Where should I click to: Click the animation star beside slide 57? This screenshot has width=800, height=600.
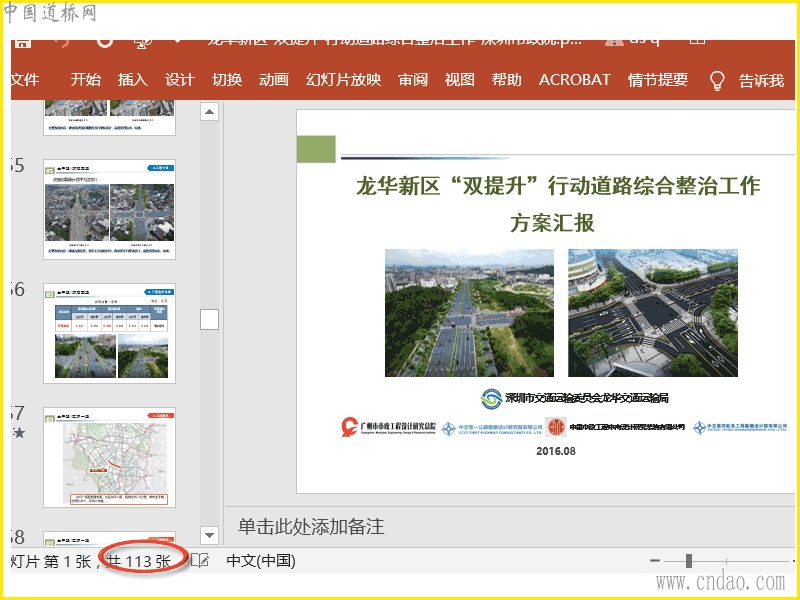pyautogui.click(x=18, y=433)
